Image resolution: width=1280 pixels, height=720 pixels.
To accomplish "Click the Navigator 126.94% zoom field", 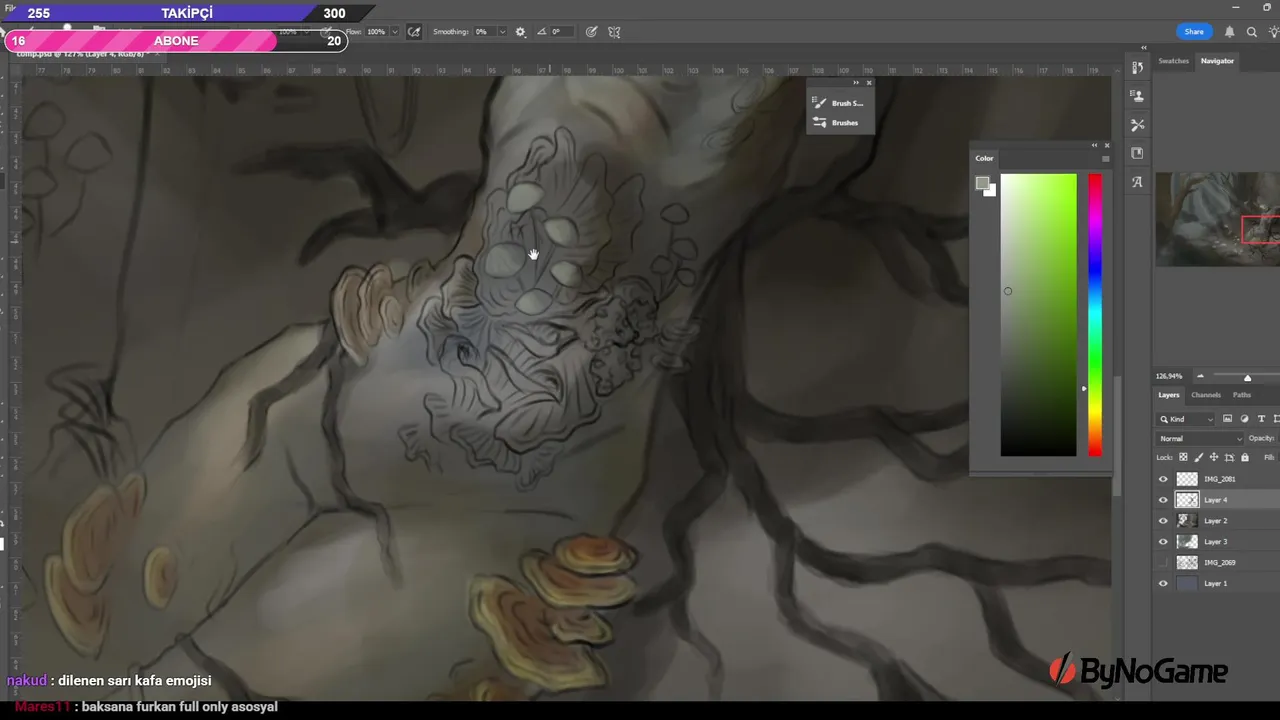I will [1169, 377].
